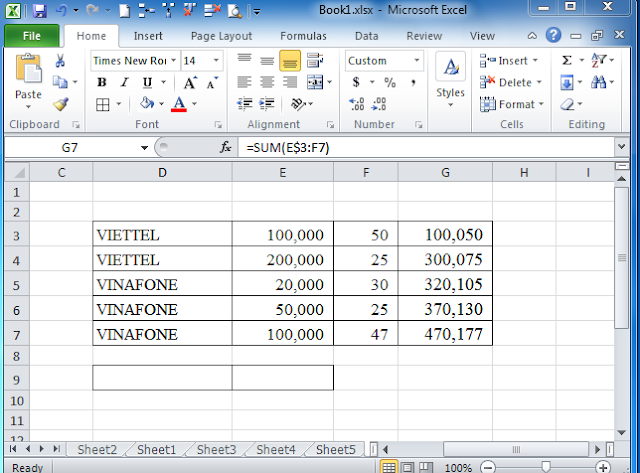Click the zoom slider handle

click(546, 467)
